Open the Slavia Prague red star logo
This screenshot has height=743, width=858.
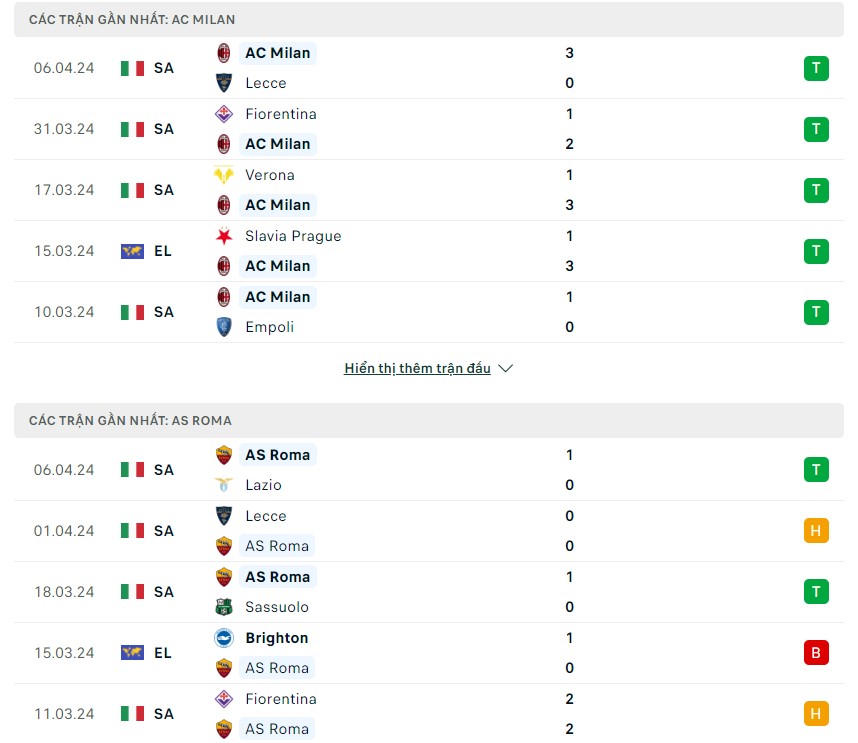coord(225,236)
